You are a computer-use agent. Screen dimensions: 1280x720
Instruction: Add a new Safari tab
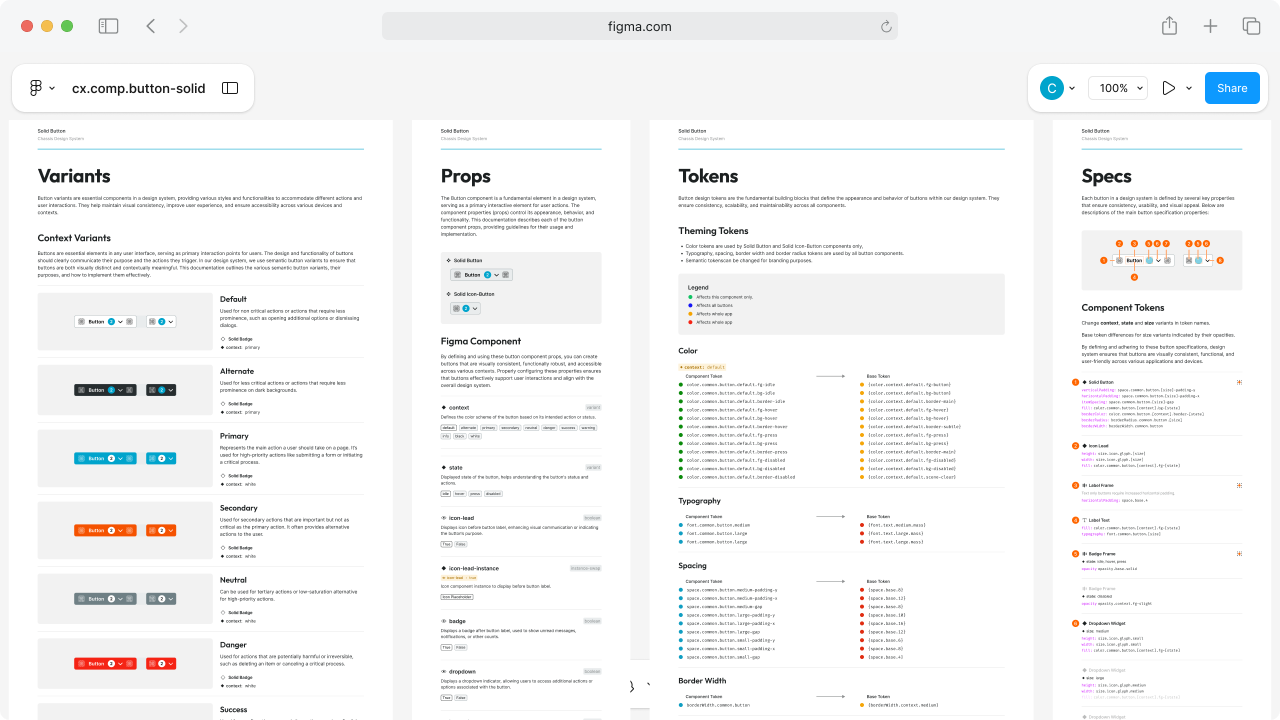coord(1210,26)
